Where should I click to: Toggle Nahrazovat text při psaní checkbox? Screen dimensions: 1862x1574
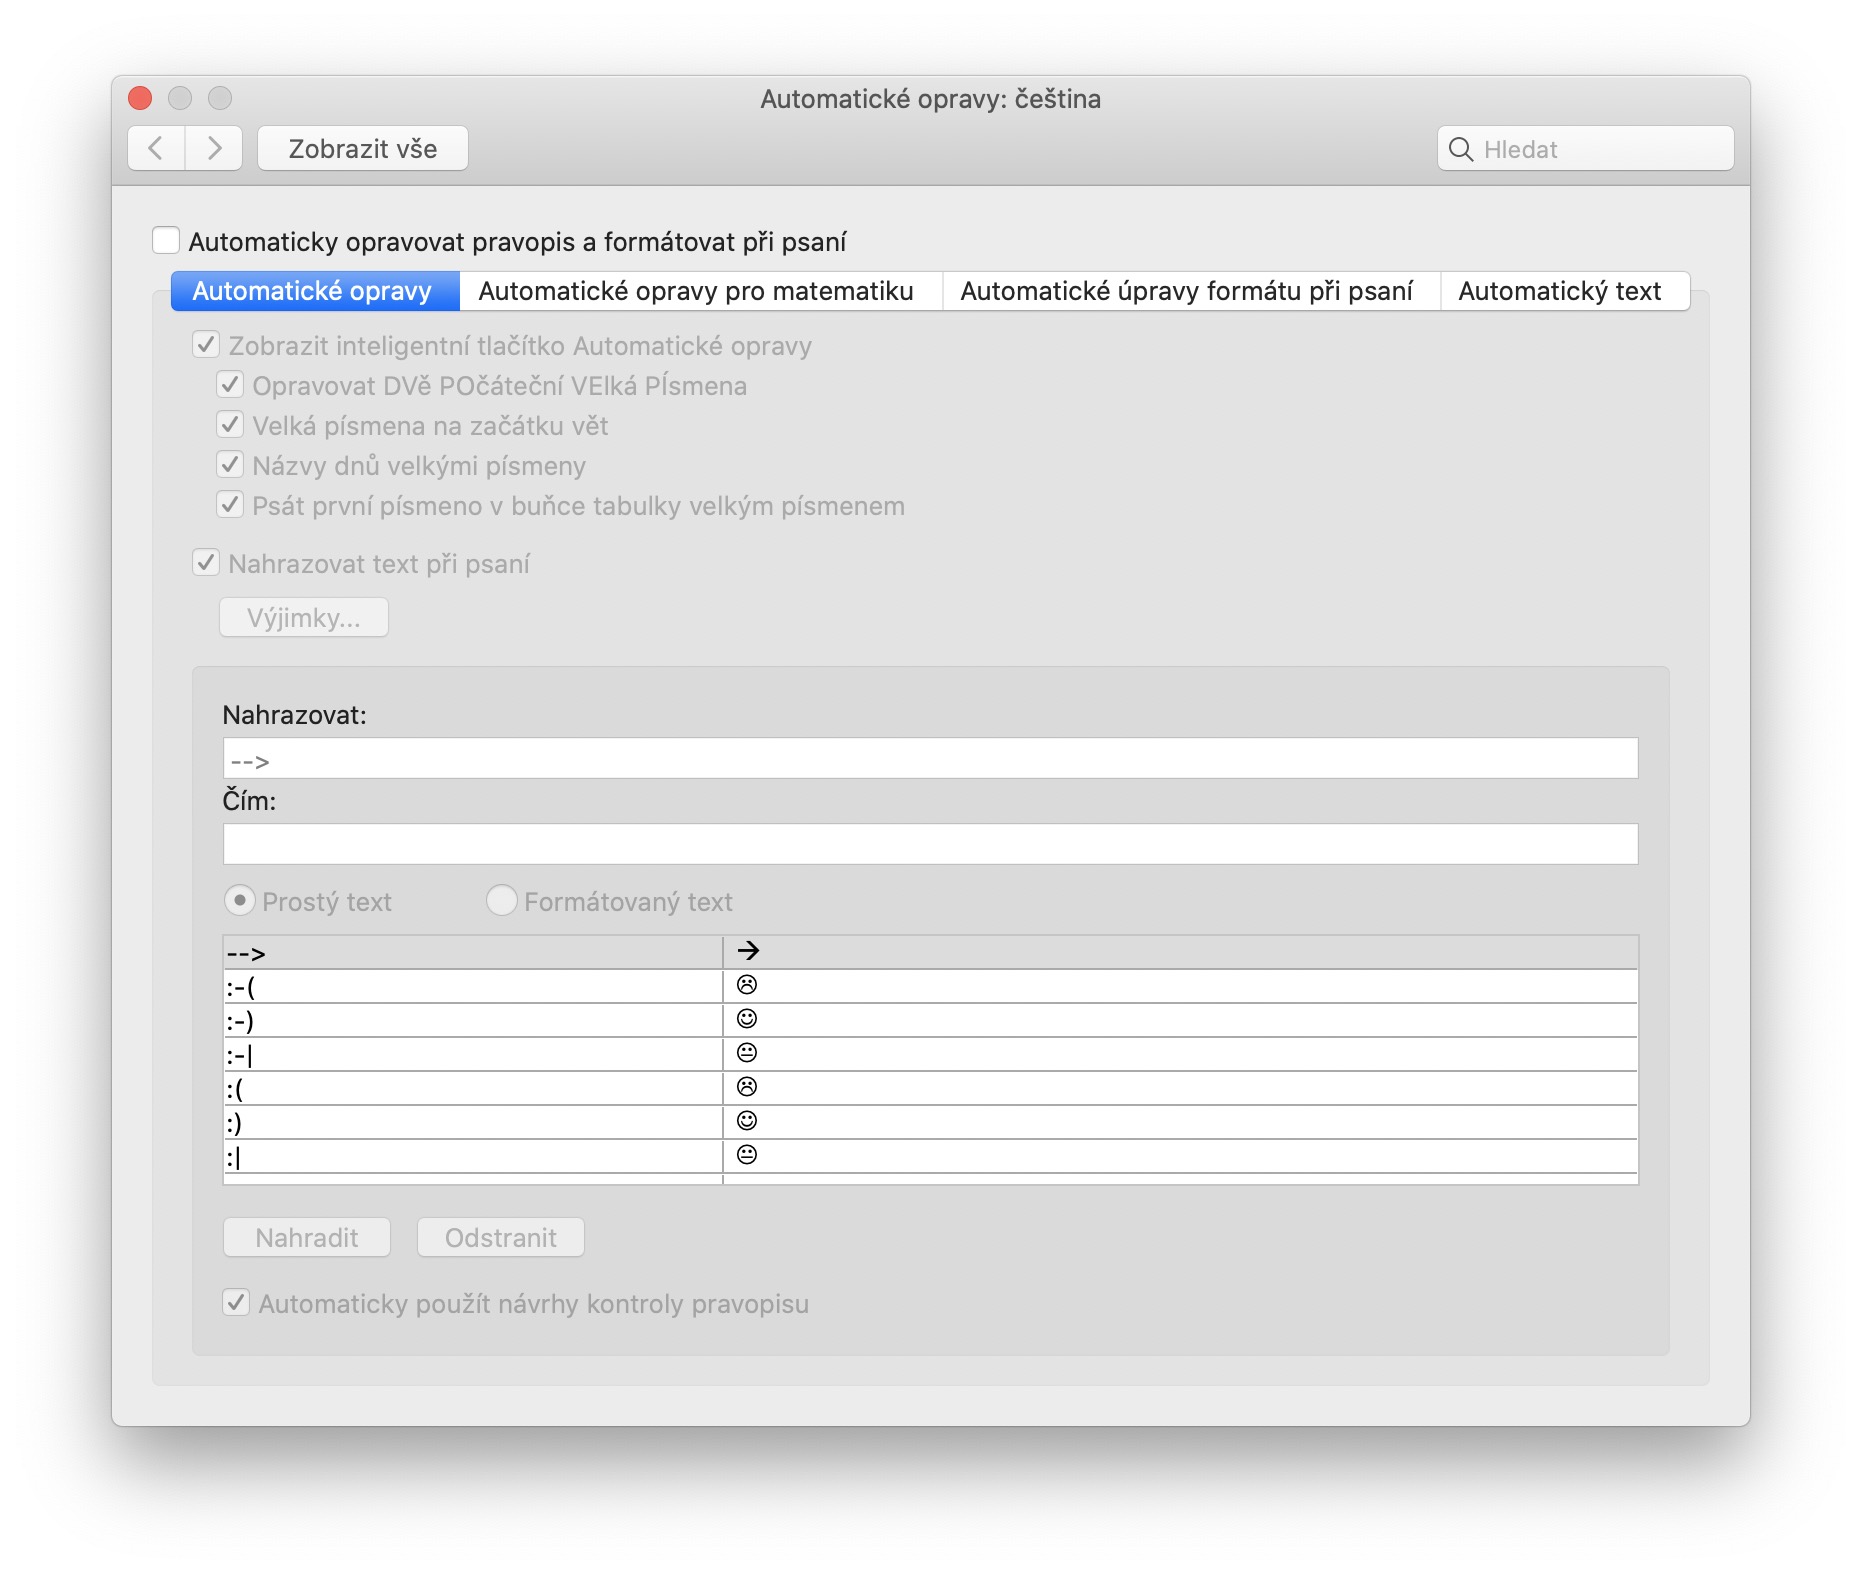(x=206, y=563)
